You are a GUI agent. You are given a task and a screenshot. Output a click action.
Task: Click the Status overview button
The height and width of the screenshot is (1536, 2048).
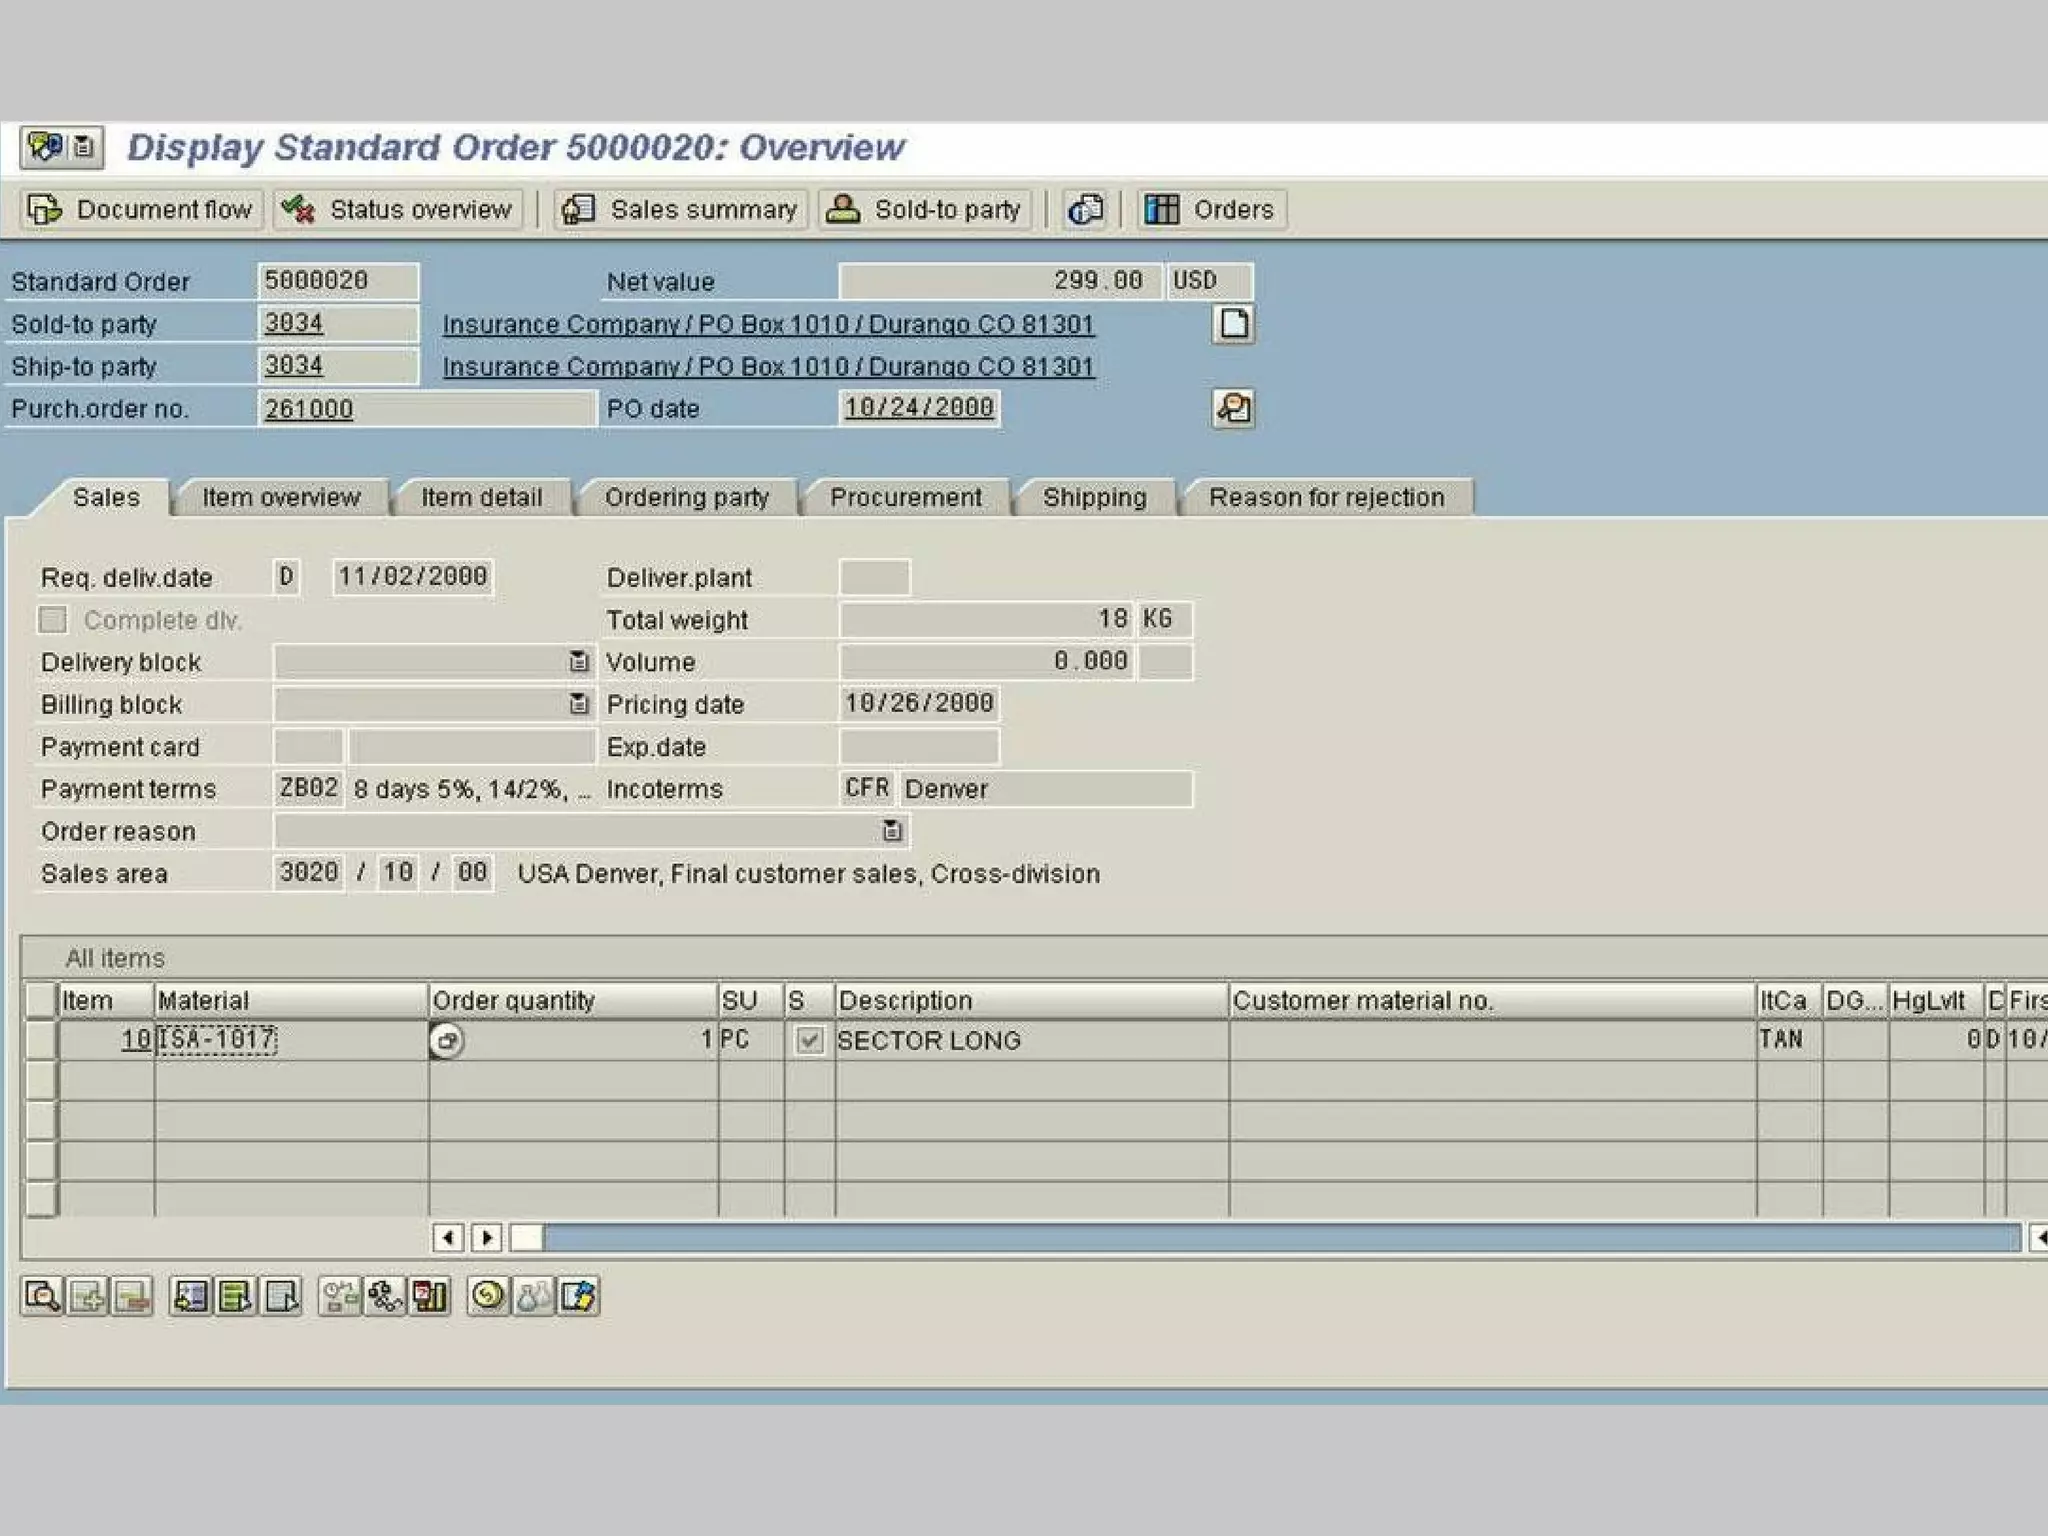(x=398, y=210)
